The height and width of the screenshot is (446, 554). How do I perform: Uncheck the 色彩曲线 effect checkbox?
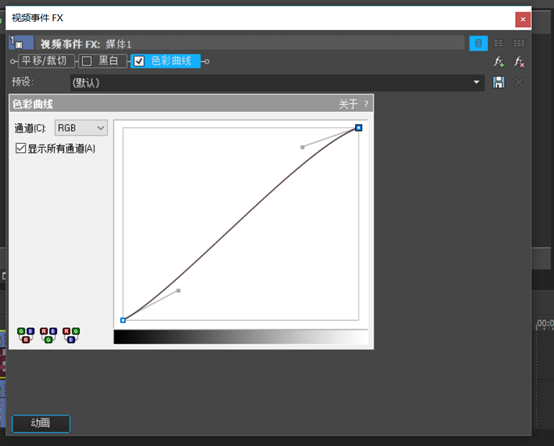tap(139, 61)
